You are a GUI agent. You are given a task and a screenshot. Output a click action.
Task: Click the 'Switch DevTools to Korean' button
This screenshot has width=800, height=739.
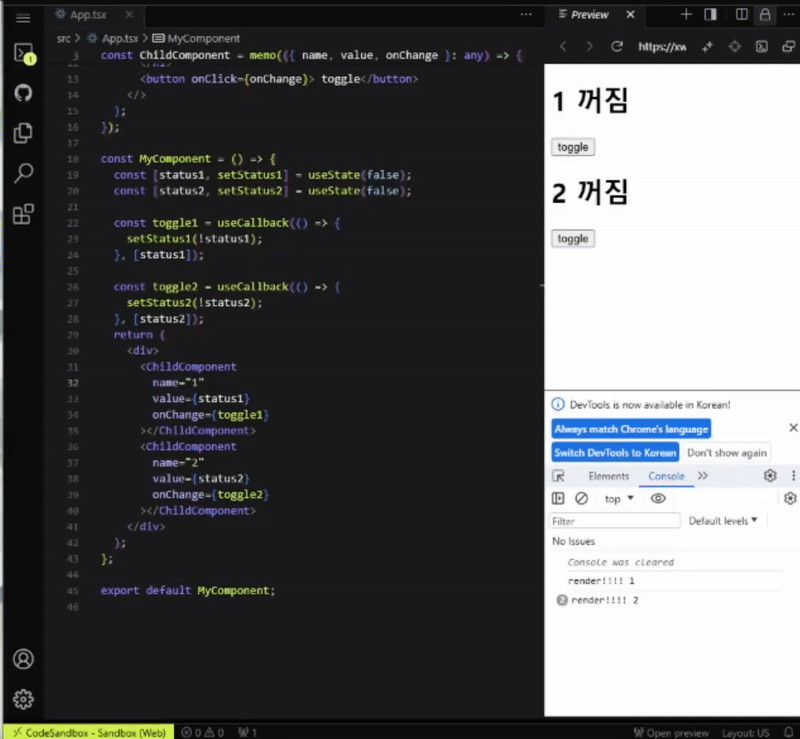615,452
